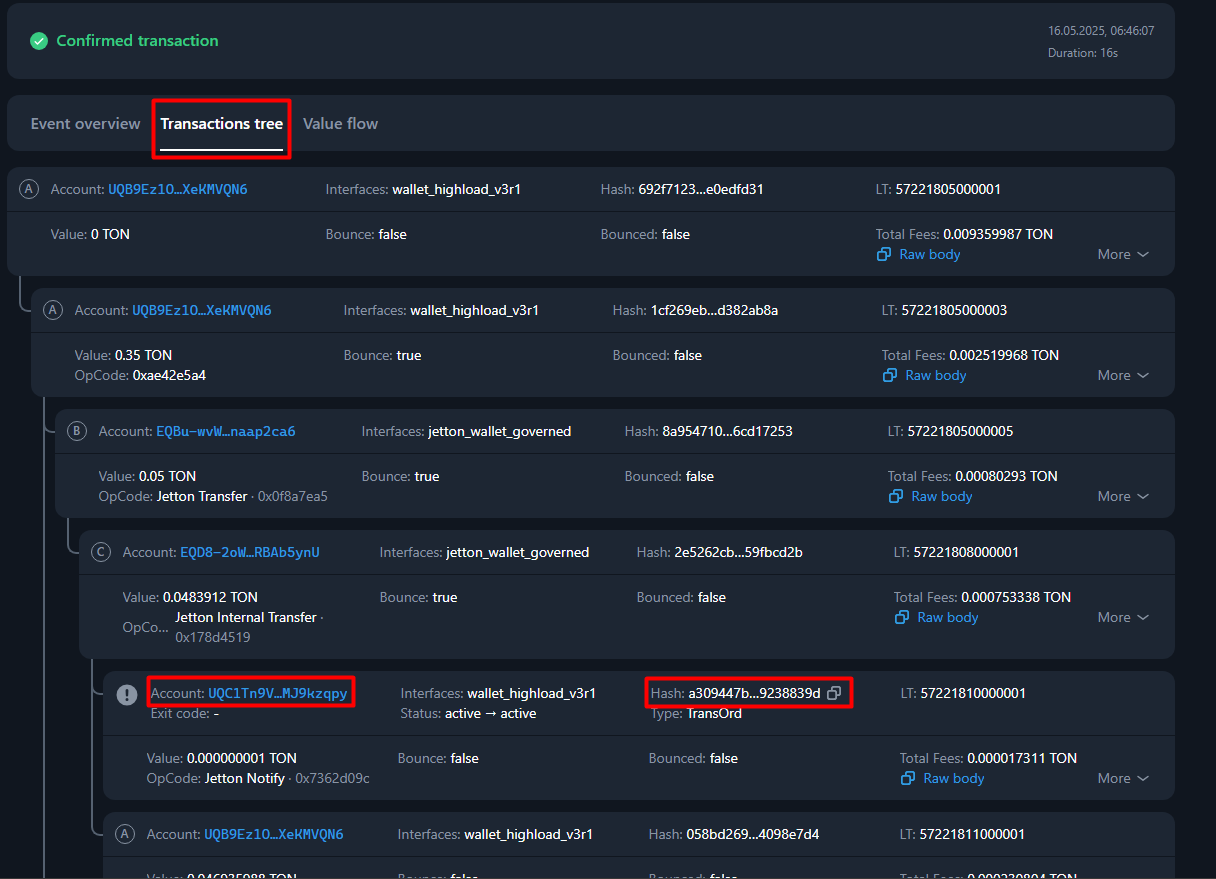Viewport: 1216px width, 879px height.
Task: Click the Raw body copy icon for Jetton Notify
Action: pos(907,778)
